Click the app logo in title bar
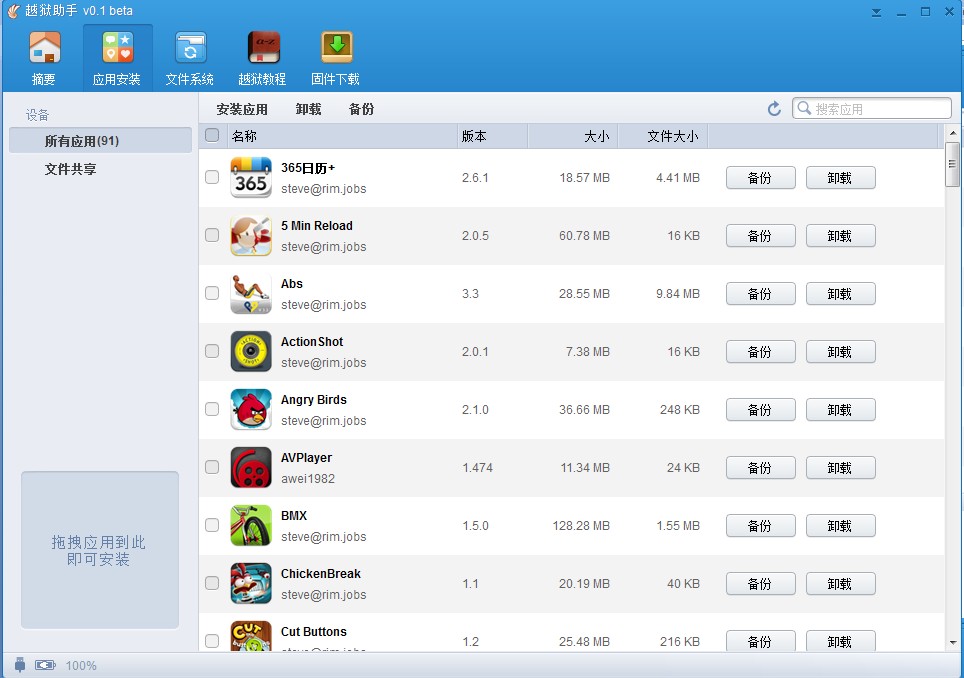The image size is (964, 678). pos(13,10)
